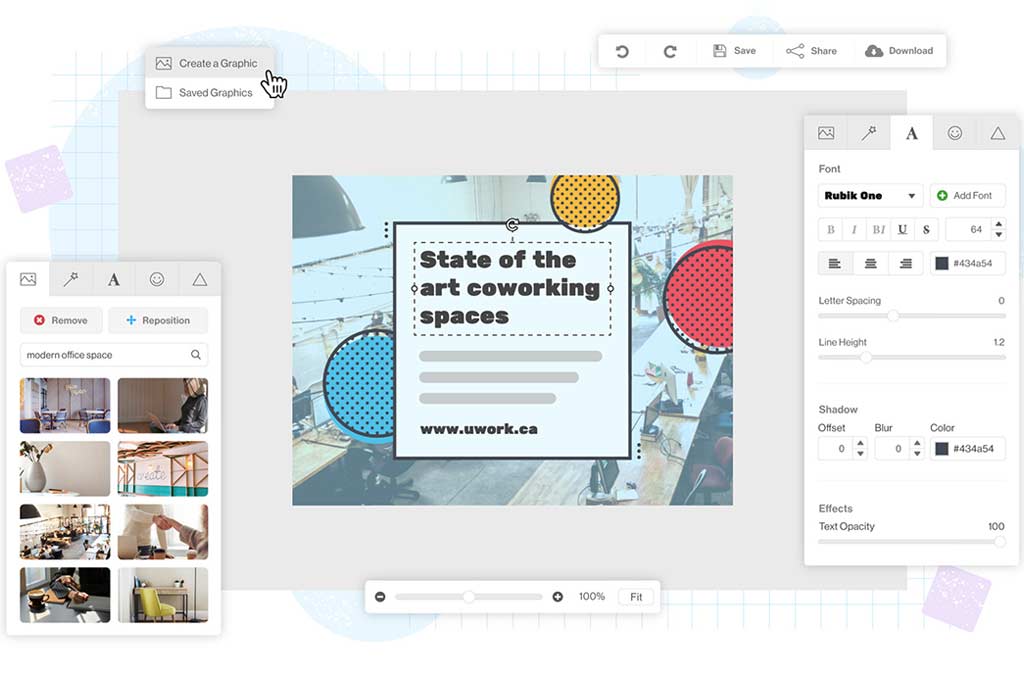
Task: Open image tab in right panel
Action: (826, 133)
